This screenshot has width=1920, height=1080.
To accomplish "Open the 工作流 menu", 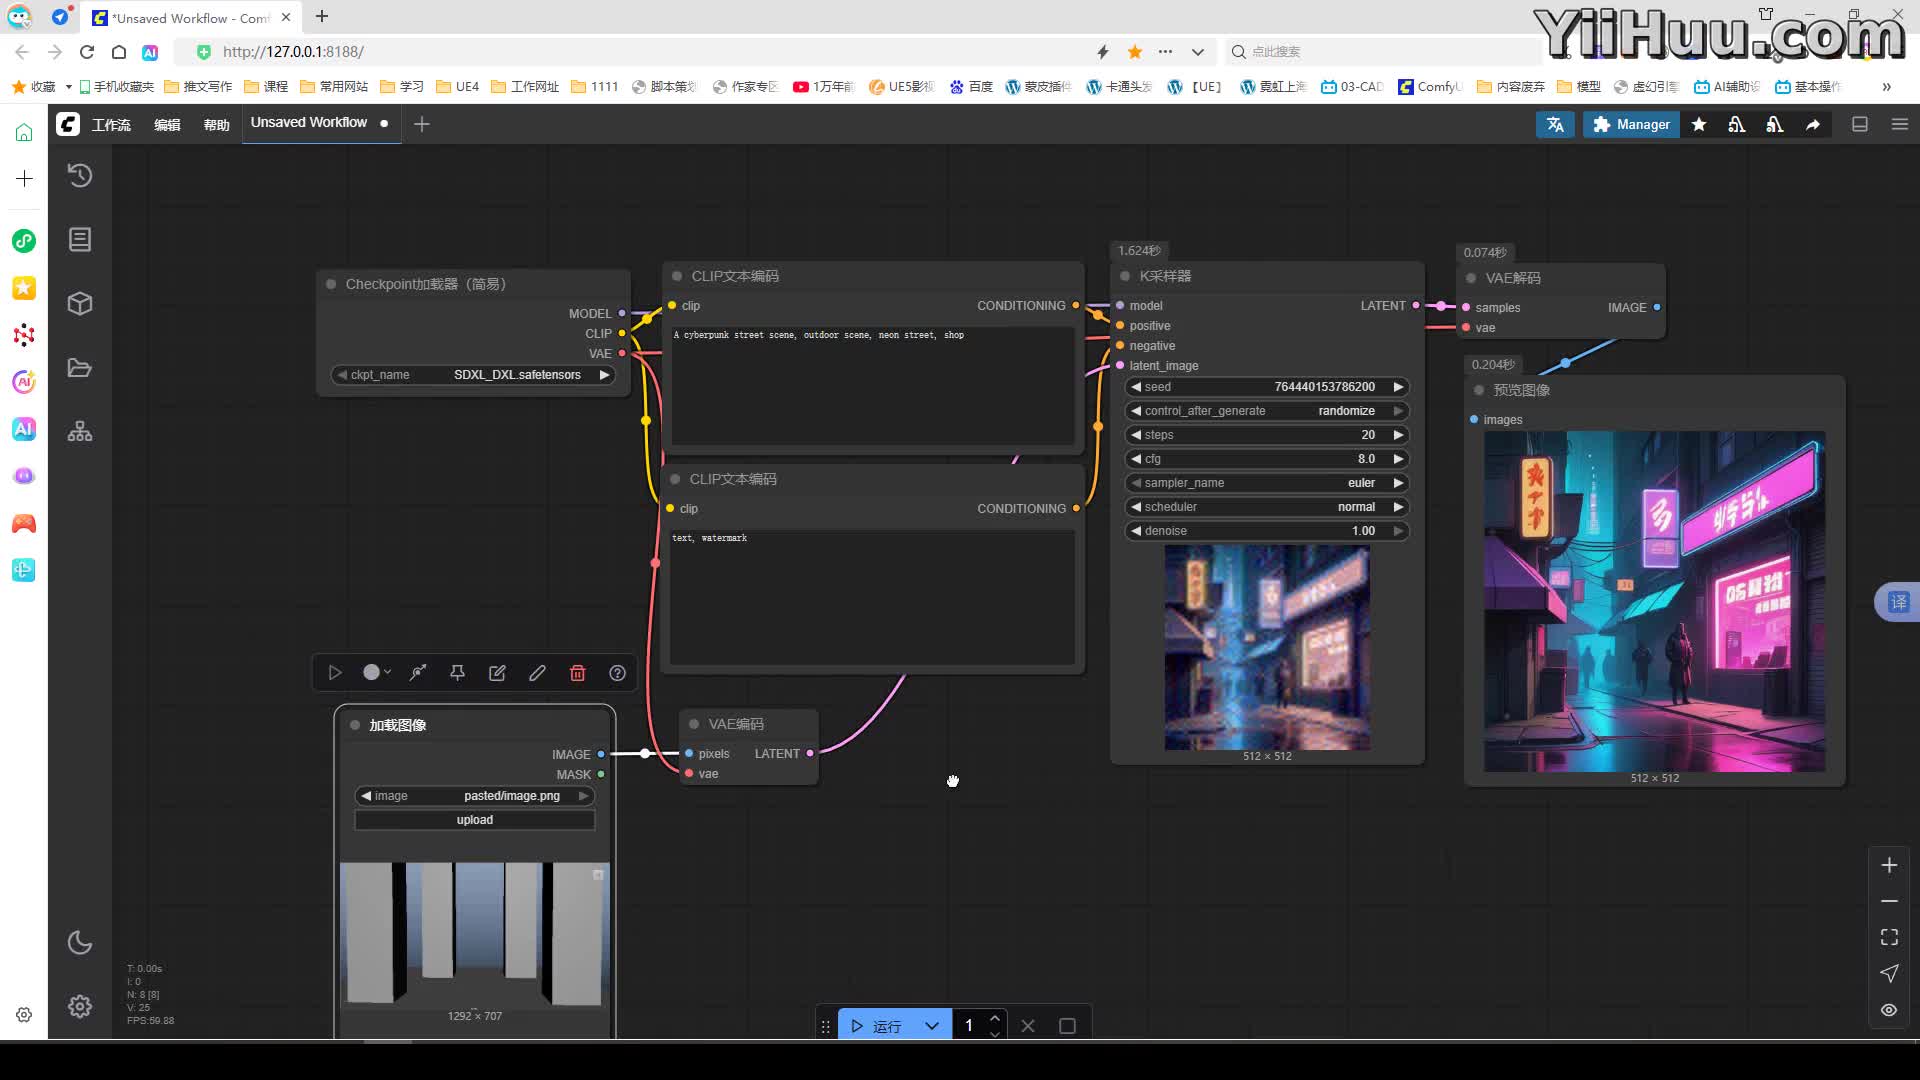I will click(x=111, y=124).
